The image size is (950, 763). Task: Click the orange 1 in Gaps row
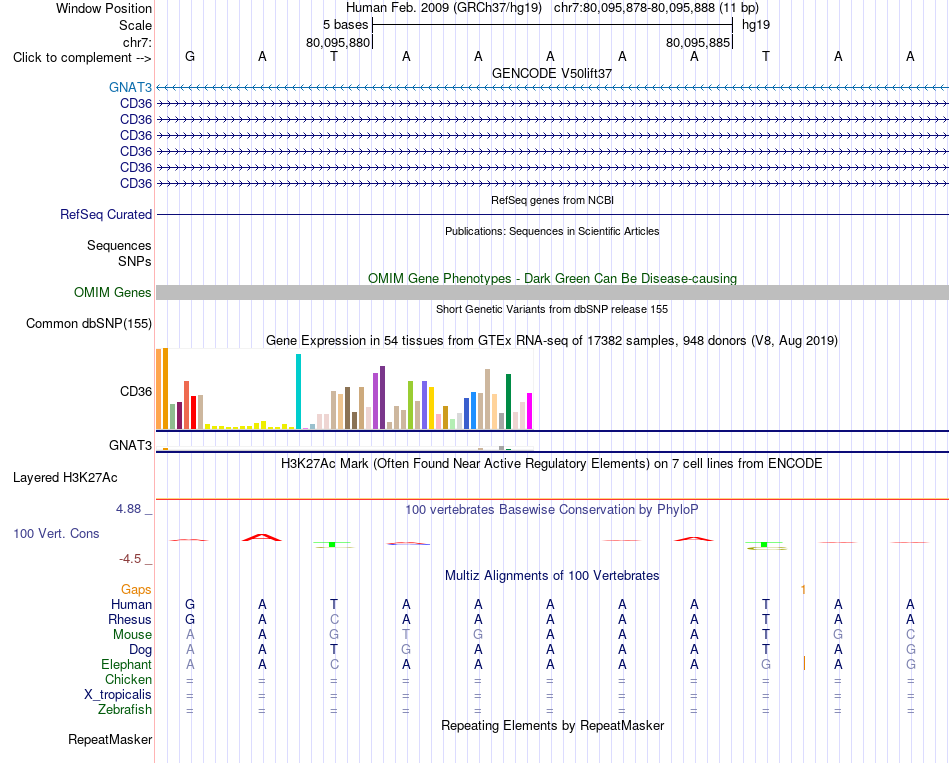(x=803, y=590)
